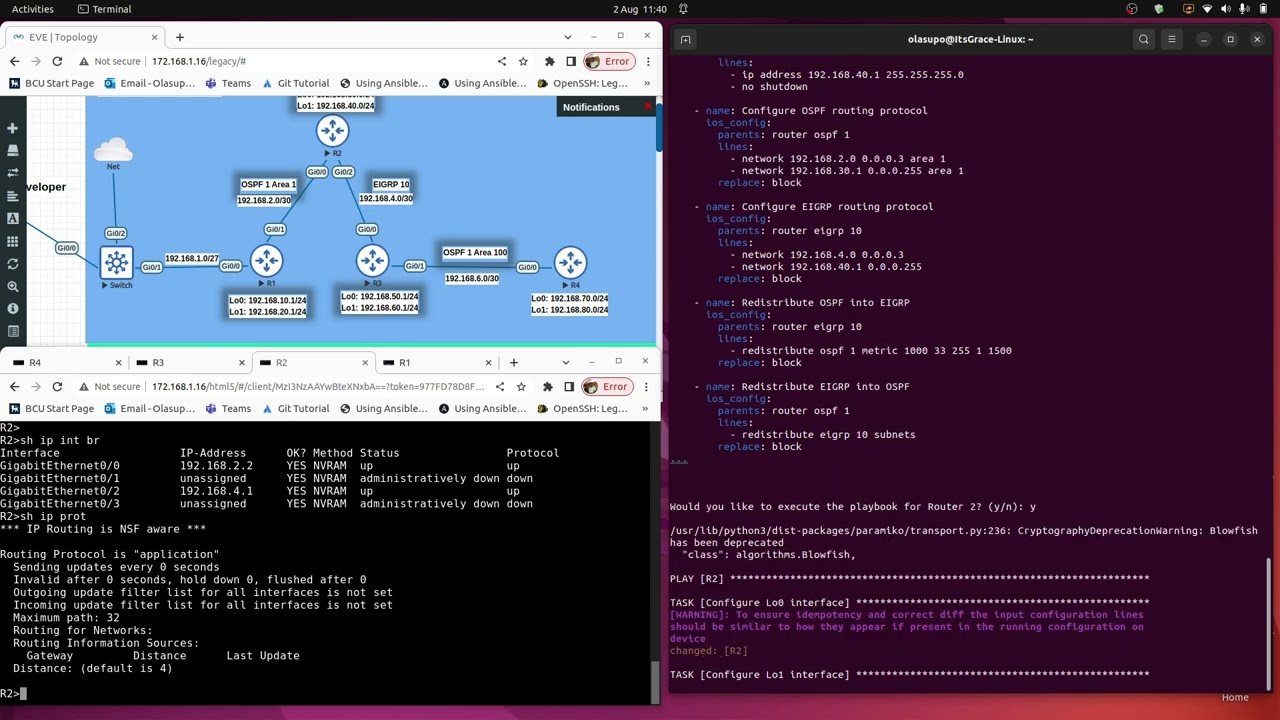The width and height of the screenshot is (1280, 720).
Task: Select the R4 router node in topology
Action: point(570,263)
